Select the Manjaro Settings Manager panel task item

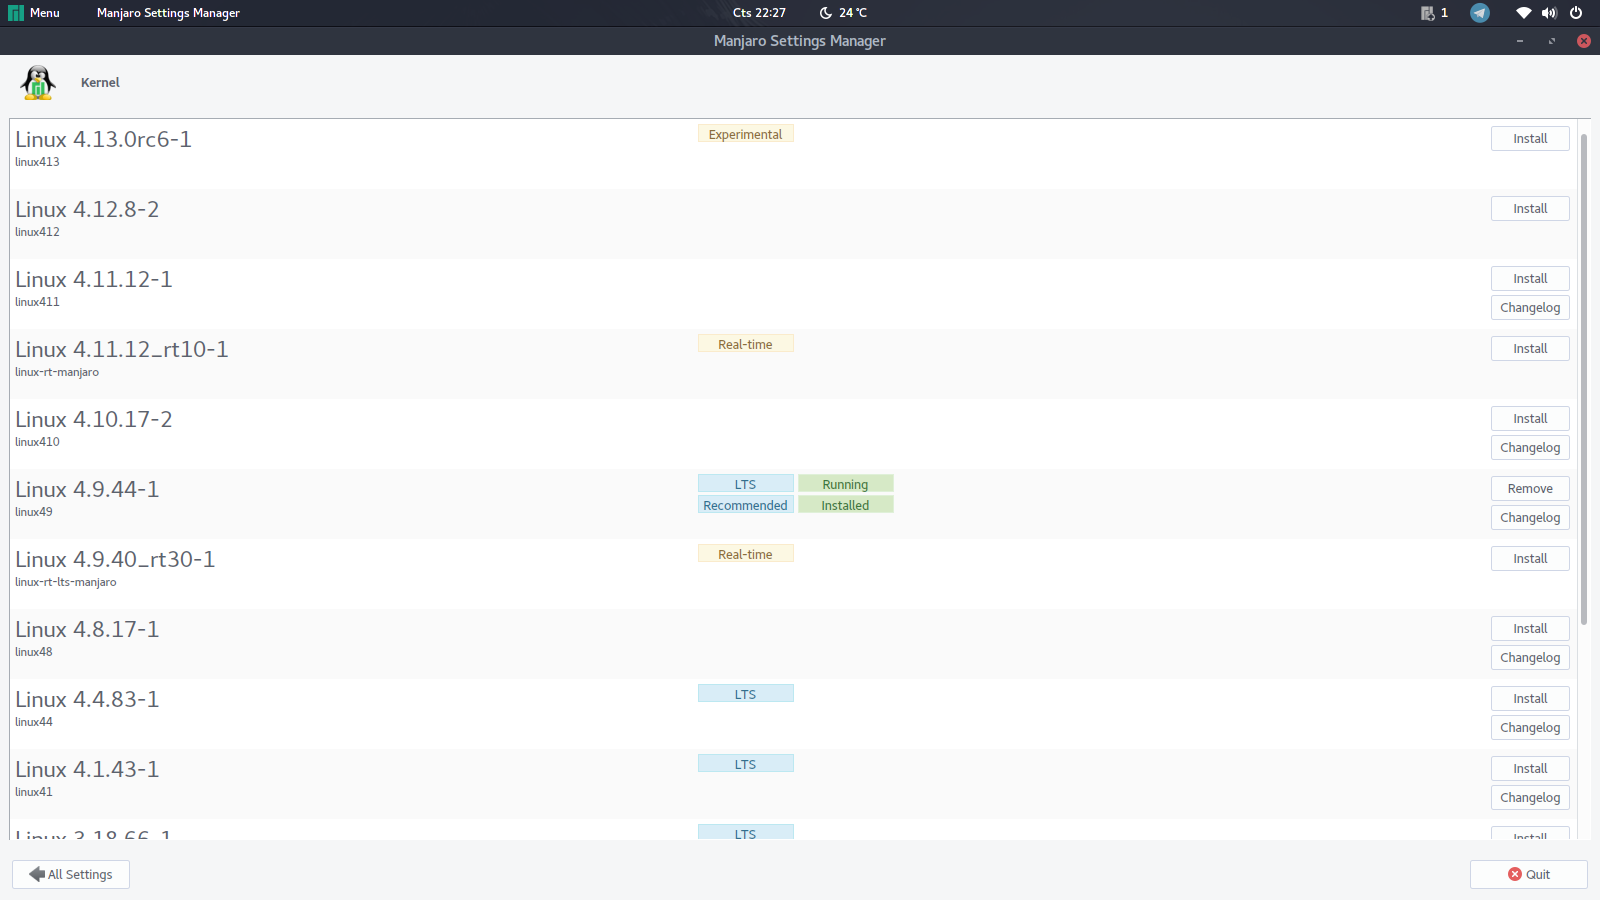168,13
